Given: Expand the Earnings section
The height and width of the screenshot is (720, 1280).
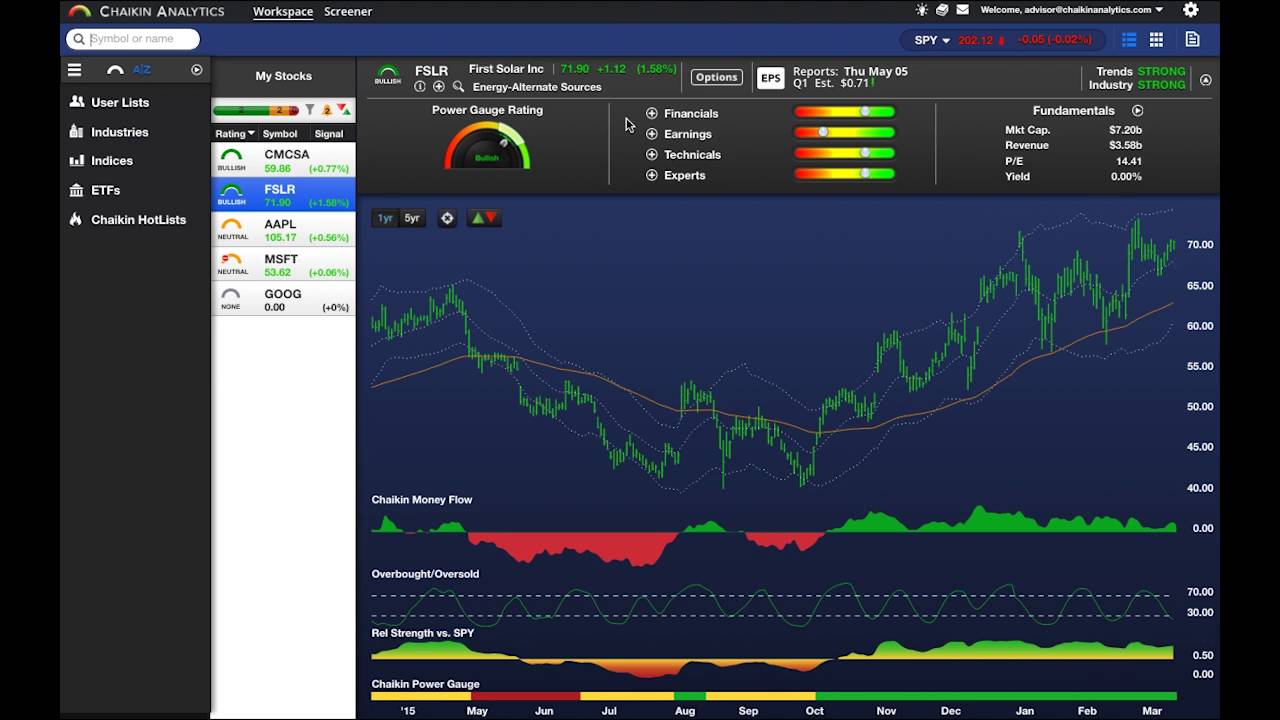Looking at the screenshot, I should click(652, 134).
